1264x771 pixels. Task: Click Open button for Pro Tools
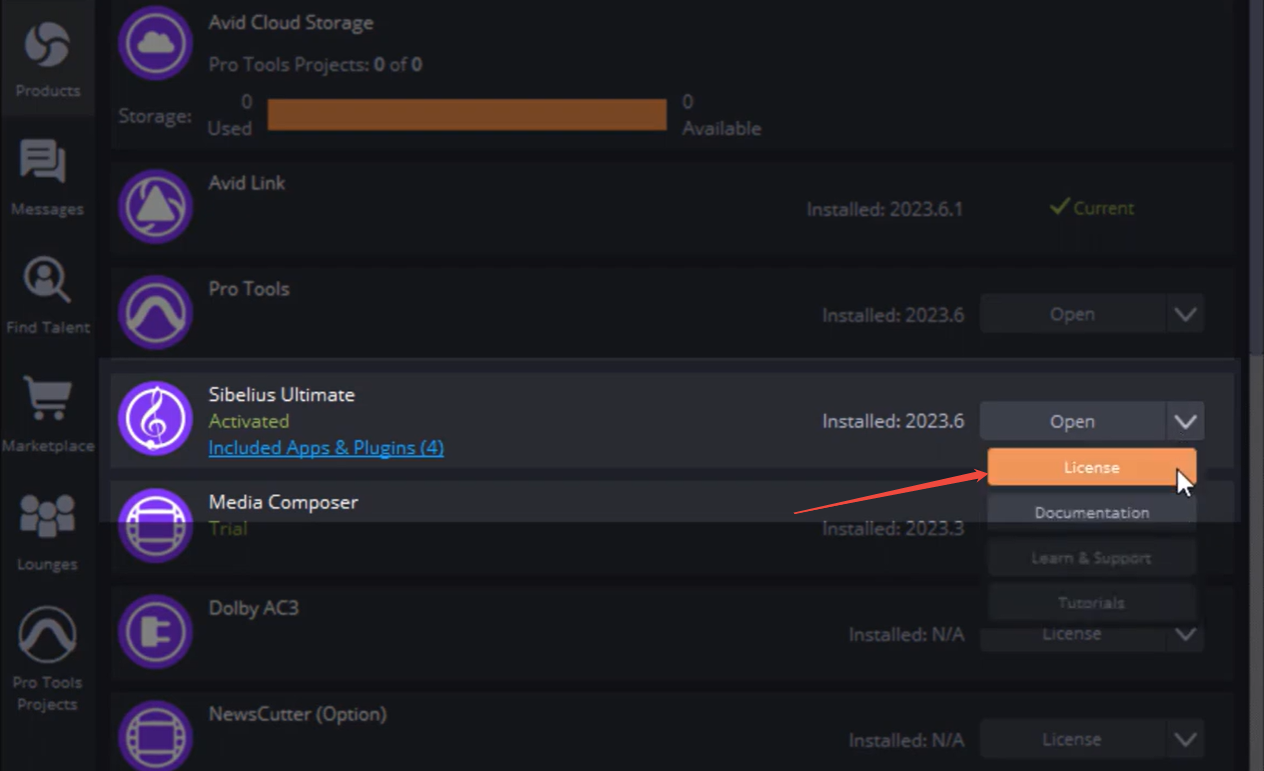pyautogui.click(x=1072, y=314)
